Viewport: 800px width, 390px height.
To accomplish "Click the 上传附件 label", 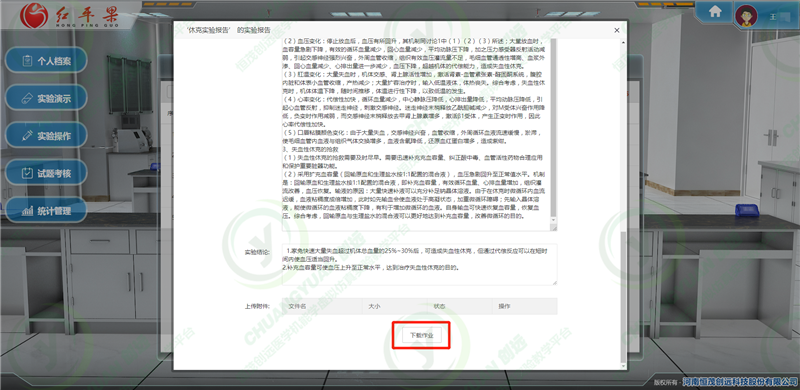I will 257,306.
